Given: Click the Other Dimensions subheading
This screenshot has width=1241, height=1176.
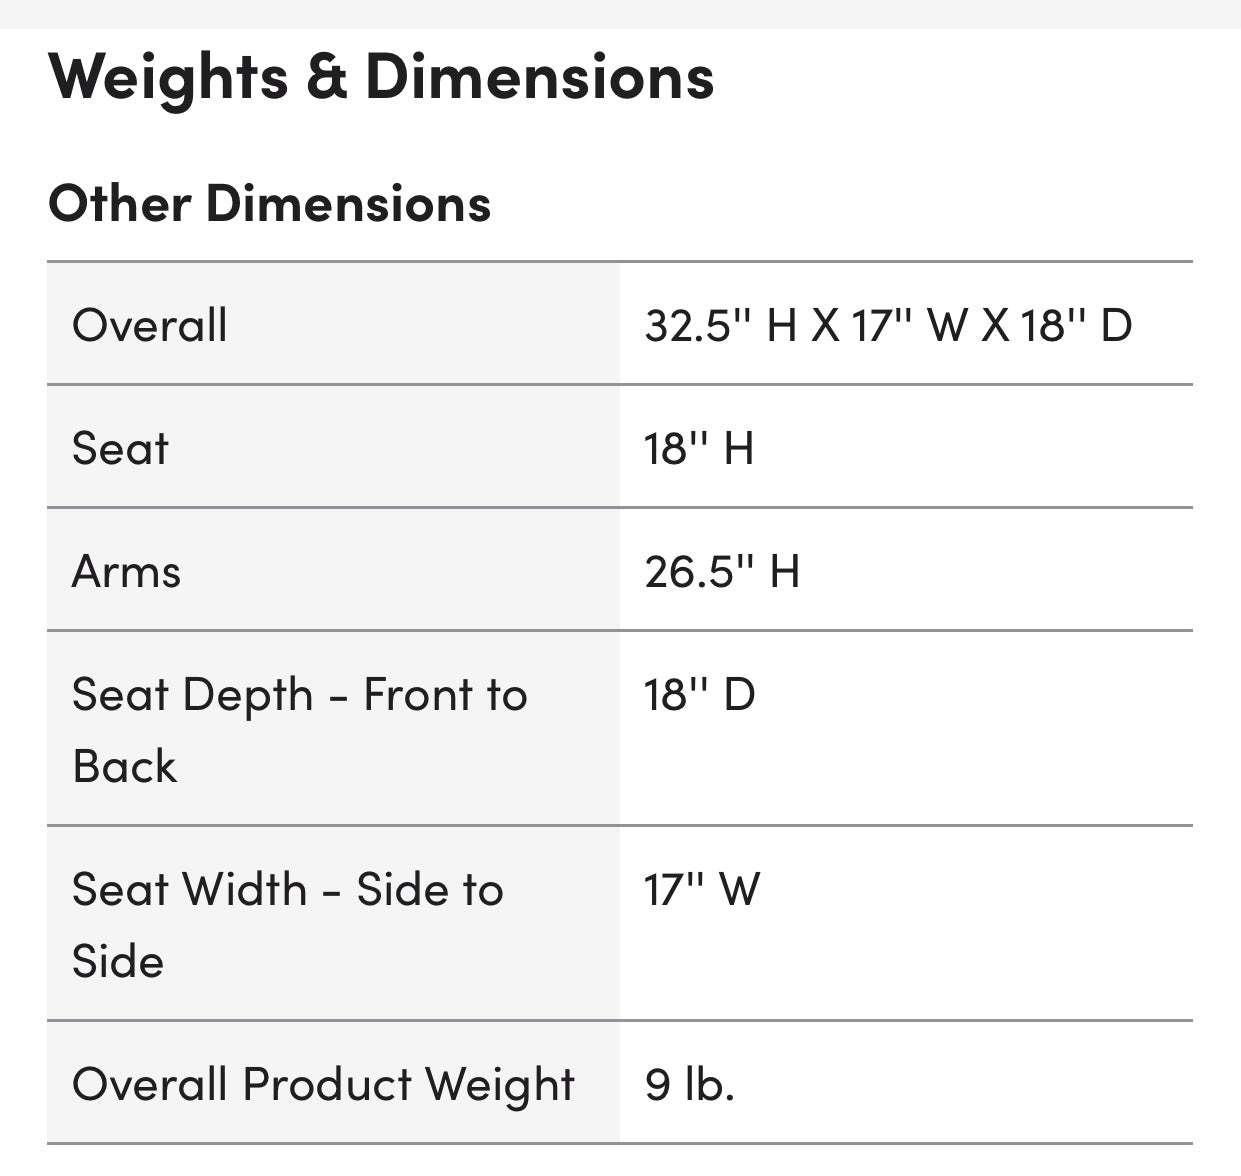Looking at the screenshot, I should [x=269, y=204].
